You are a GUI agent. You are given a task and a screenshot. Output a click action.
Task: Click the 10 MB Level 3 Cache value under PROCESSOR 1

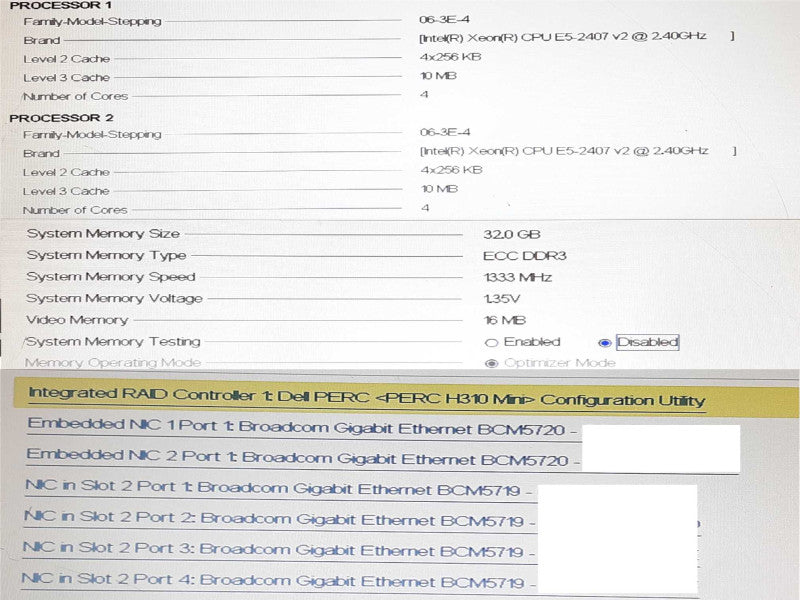(438, 76)
